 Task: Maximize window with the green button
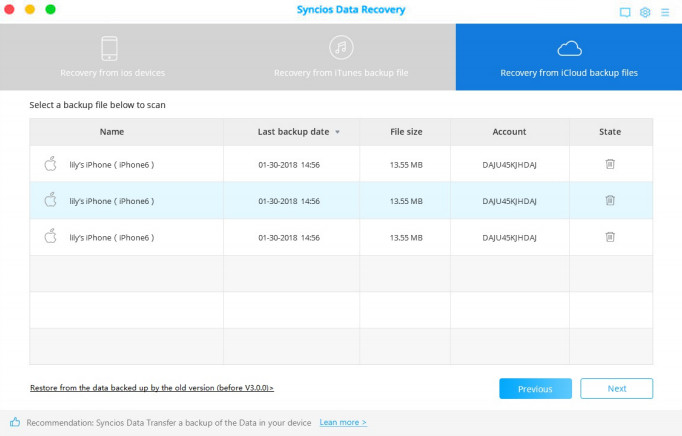[50, 9]
